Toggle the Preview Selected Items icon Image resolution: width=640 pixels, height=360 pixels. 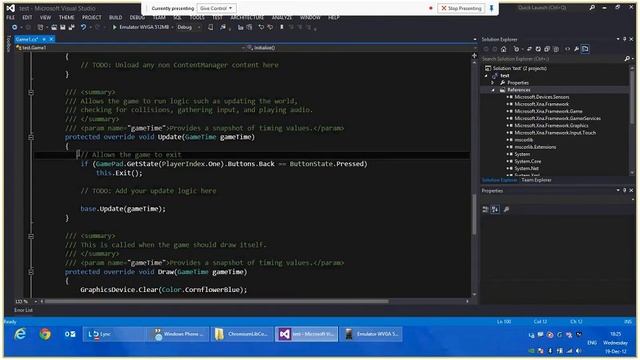click(x=585, y=49)
